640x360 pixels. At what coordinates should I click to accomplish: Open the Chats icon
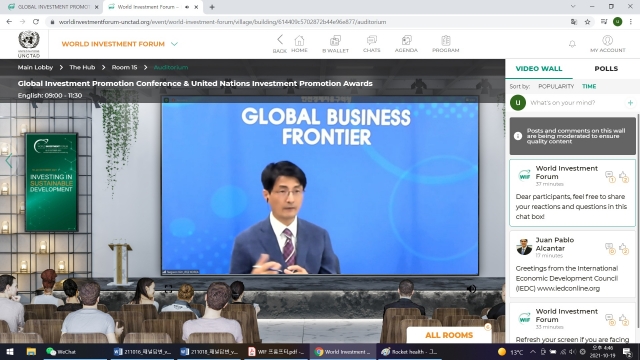tap(371, 40)
